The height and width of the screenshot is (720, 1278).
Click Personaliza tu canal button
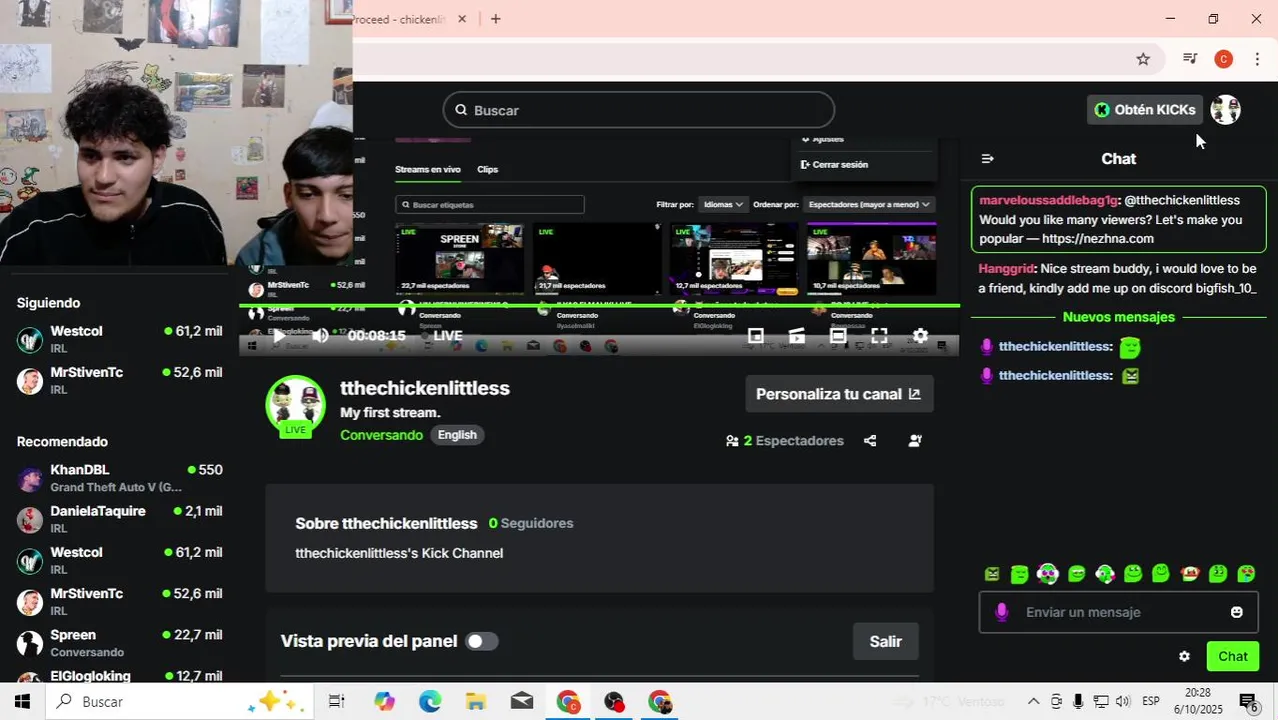click(839, 394)
